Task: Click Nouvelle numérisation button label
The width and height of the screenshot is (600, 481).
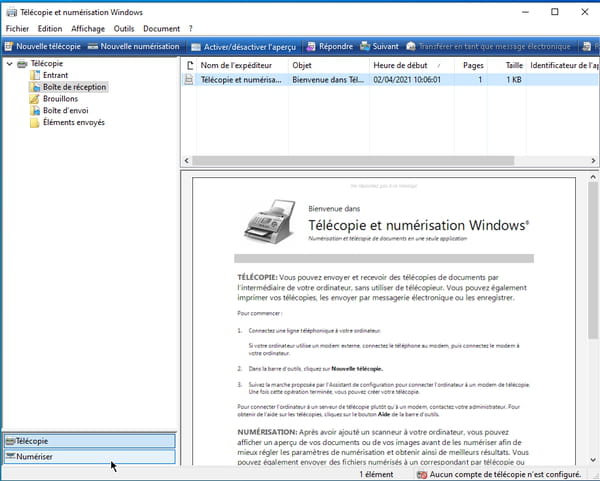Action: pyautogui.click(x=140, y=46)
